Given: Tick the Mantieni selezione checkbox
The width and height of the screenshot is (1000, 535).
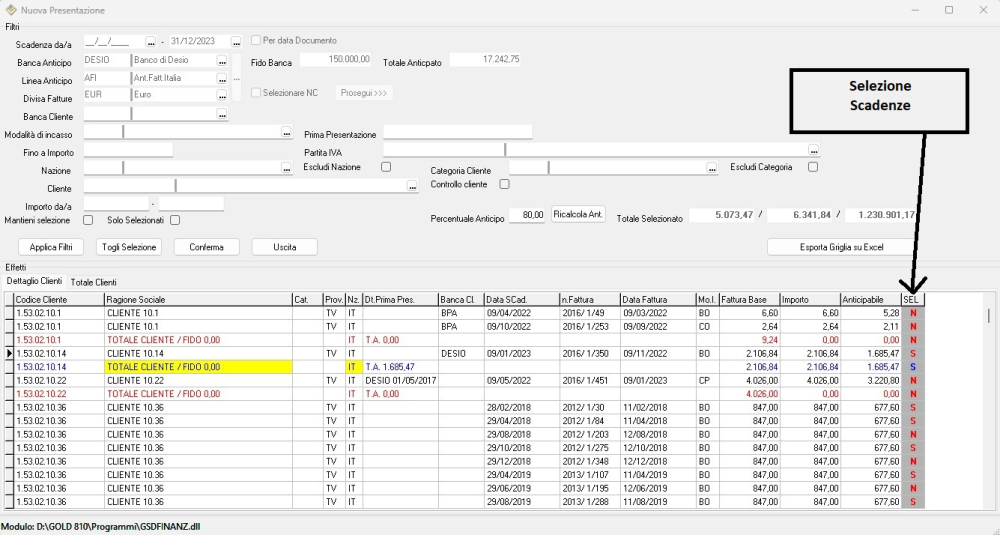Looking at the screenshot, I should point(88,220).
